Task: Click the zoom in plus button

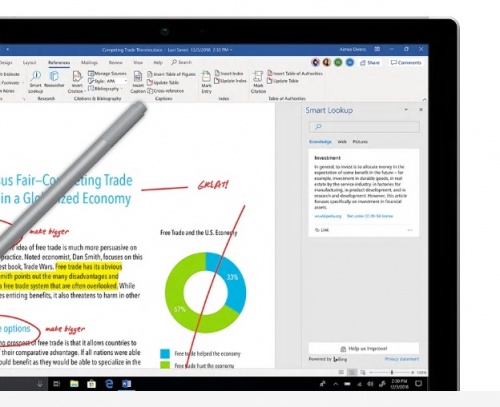Action: (x=412, y=372)
